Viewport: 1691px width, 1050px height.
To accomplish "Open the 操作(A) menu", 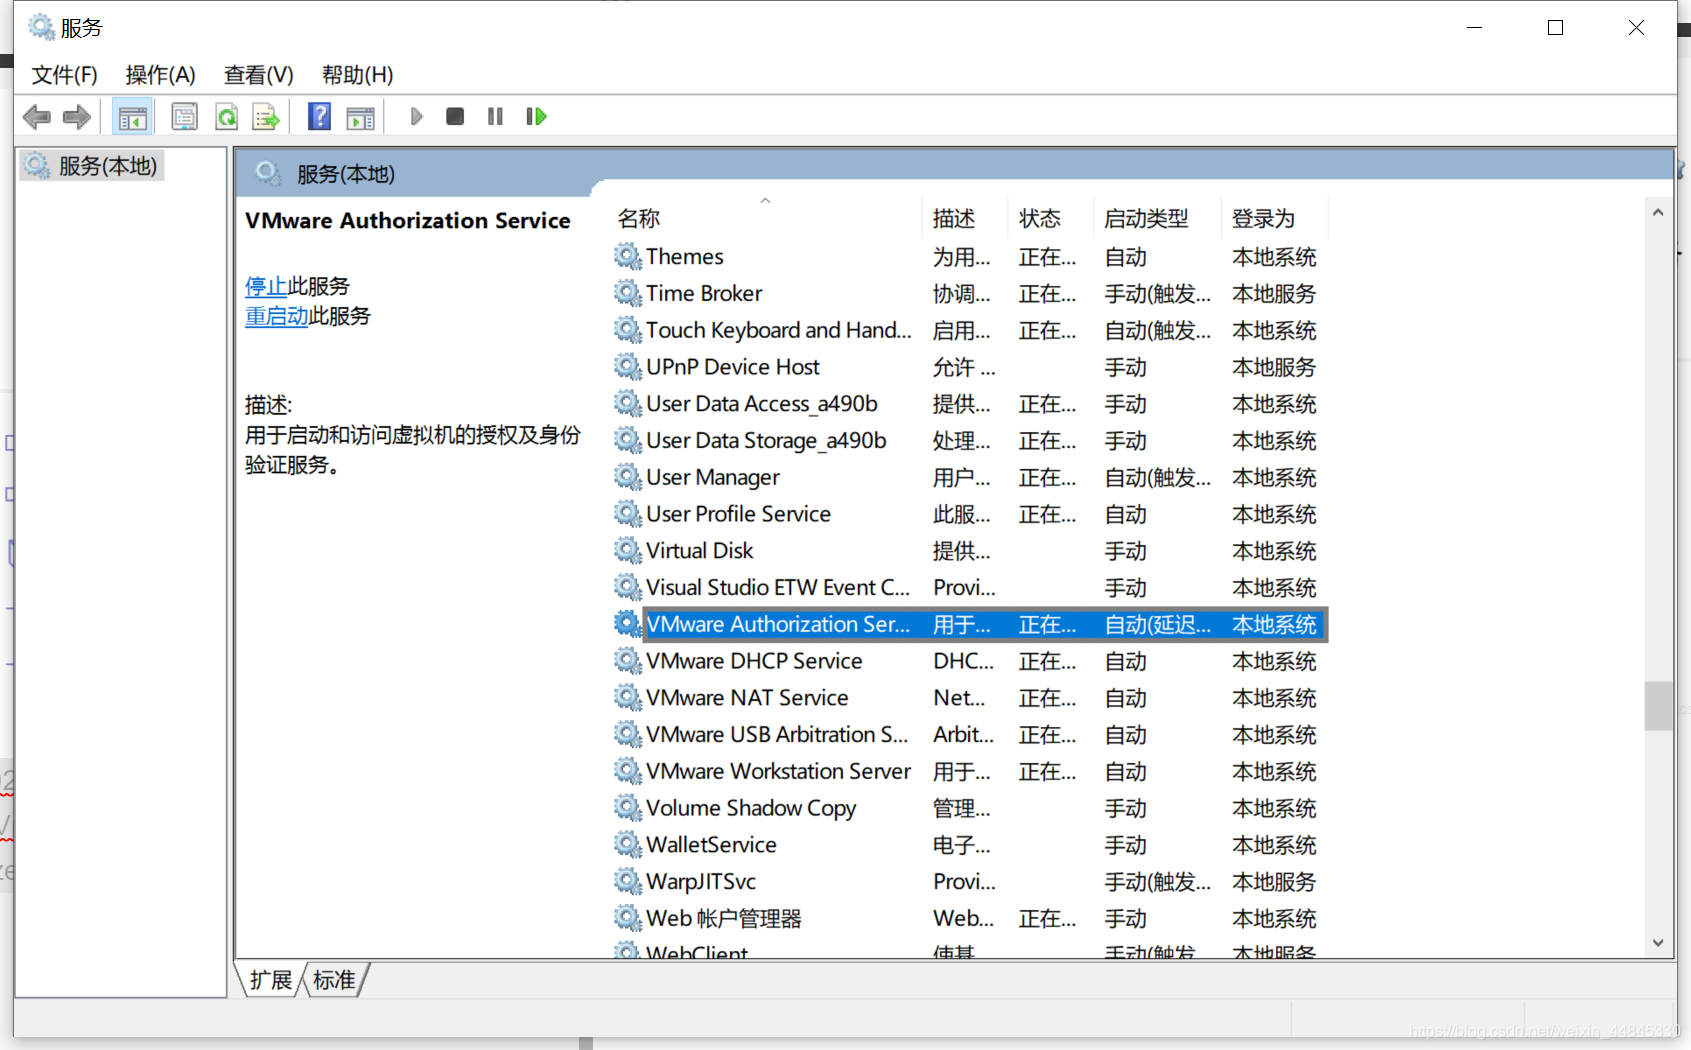I will [160, 75].
